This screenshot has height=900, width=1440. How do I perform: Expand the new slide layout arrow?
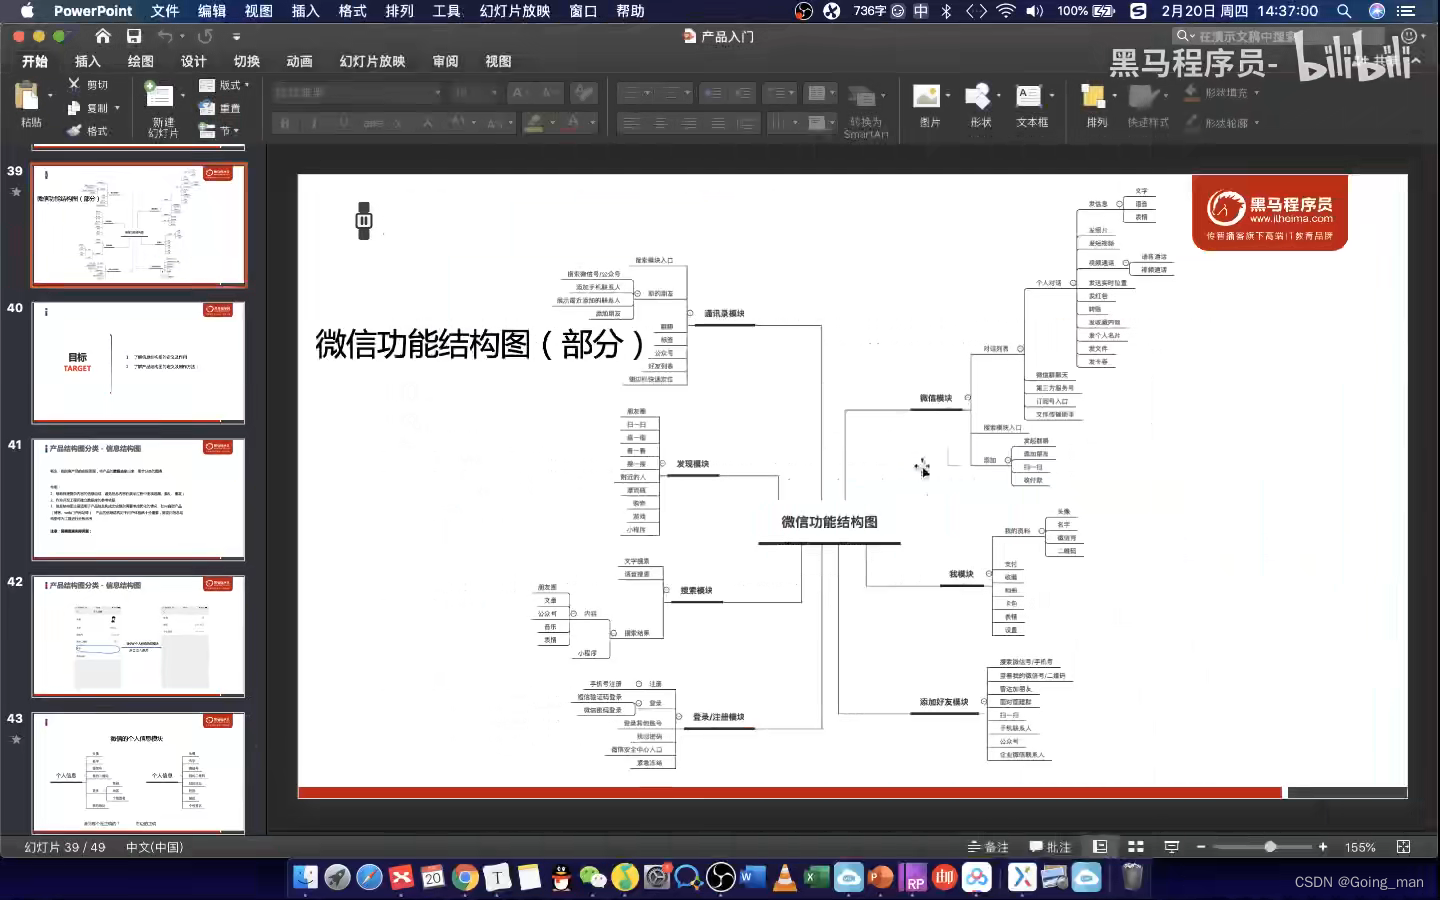pos(182,96)
